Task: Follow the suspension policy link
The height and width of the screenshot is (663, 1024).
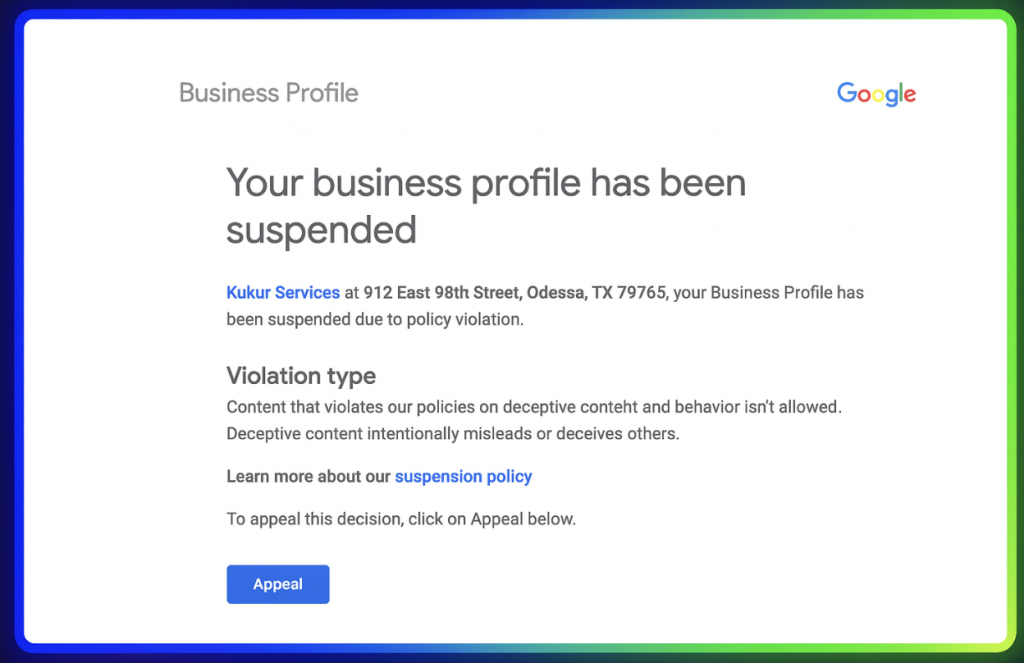Action: (x=464, y=476)
